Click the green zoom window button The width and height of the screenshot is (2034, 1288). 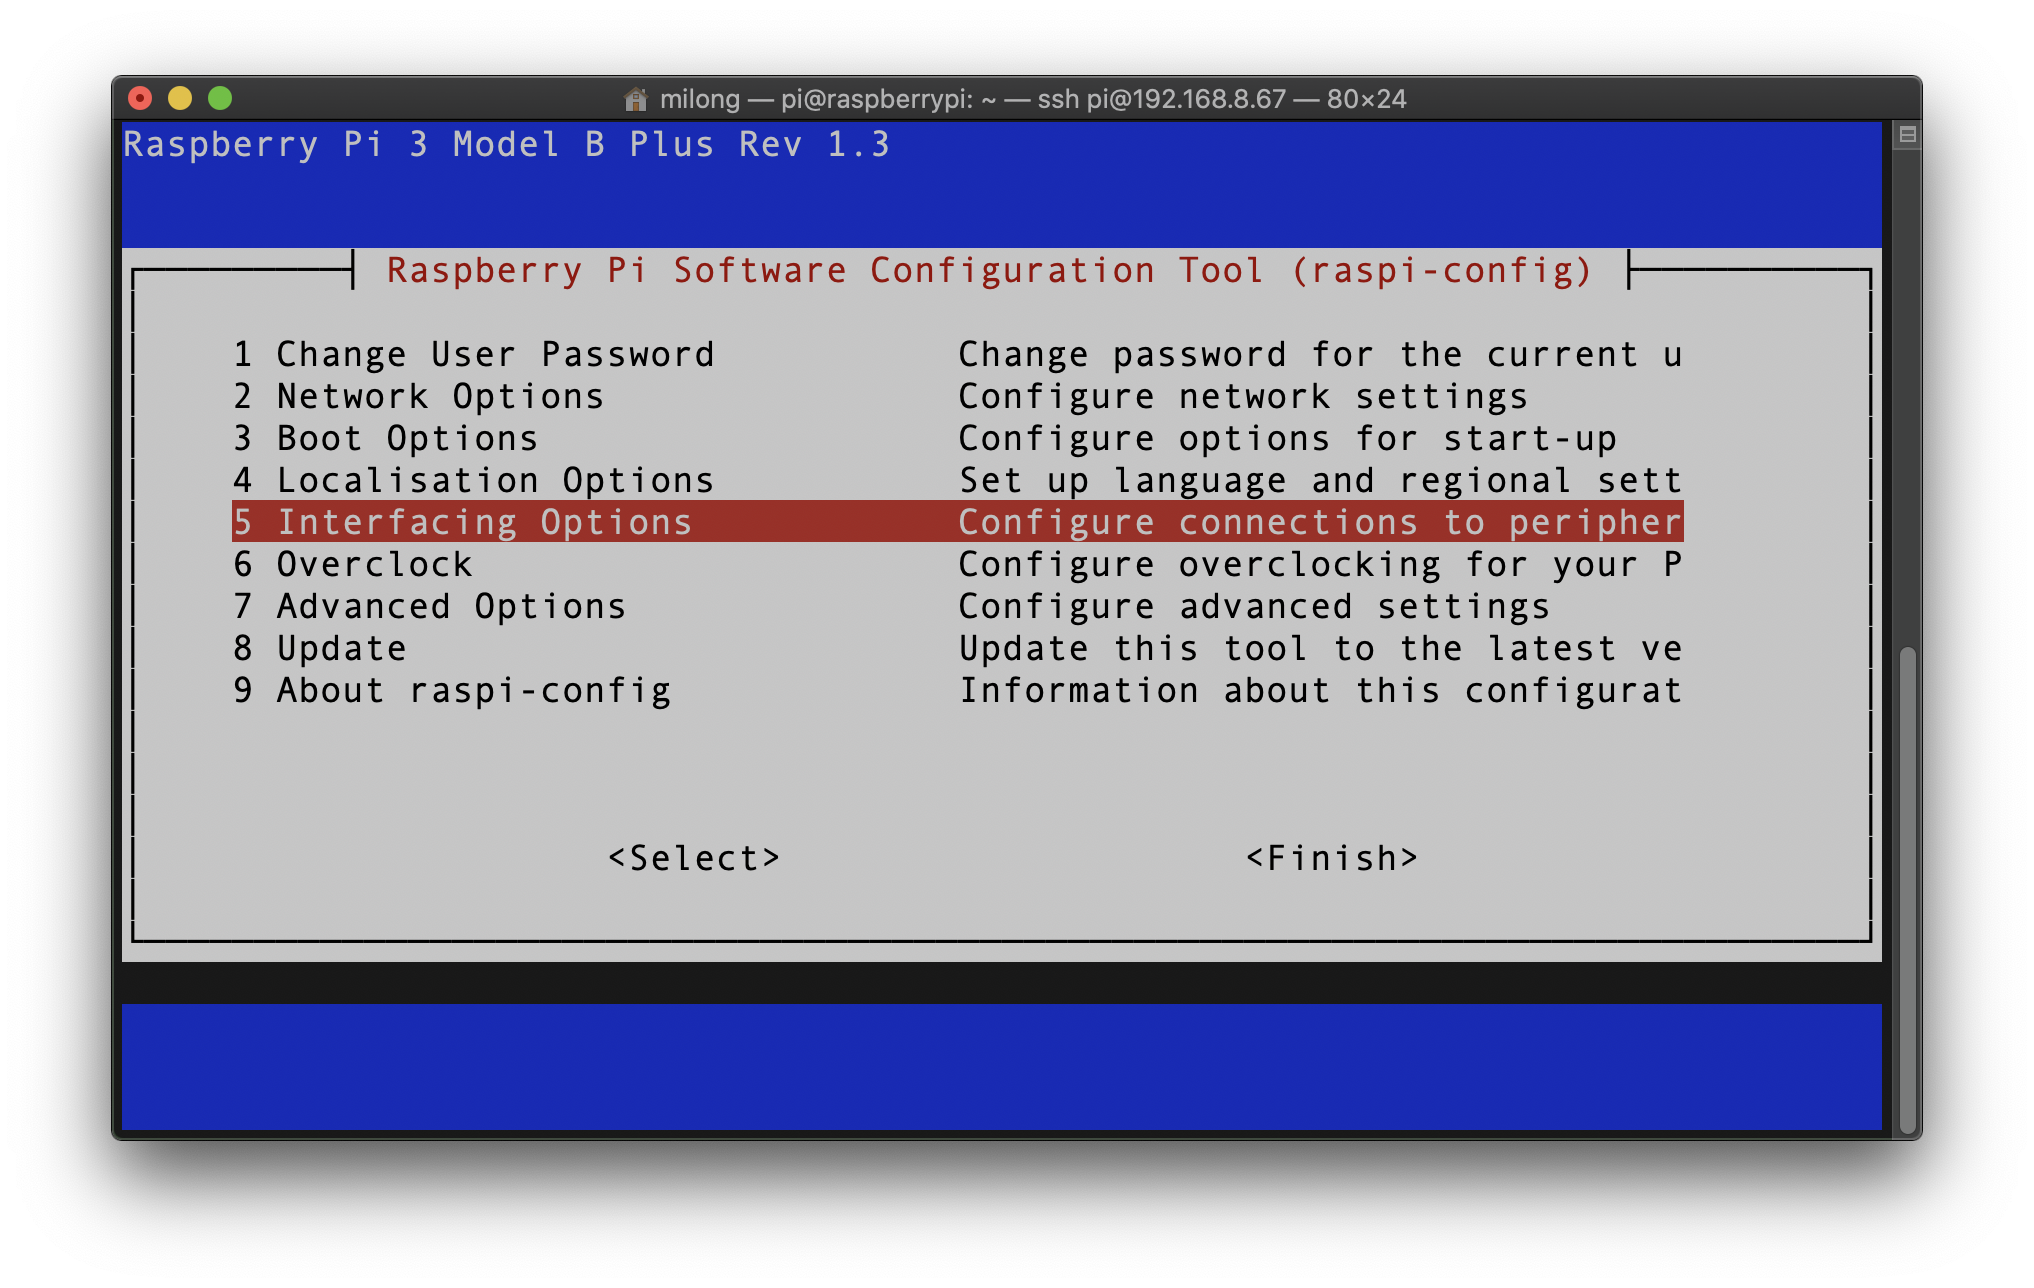[x=220, y=98]
